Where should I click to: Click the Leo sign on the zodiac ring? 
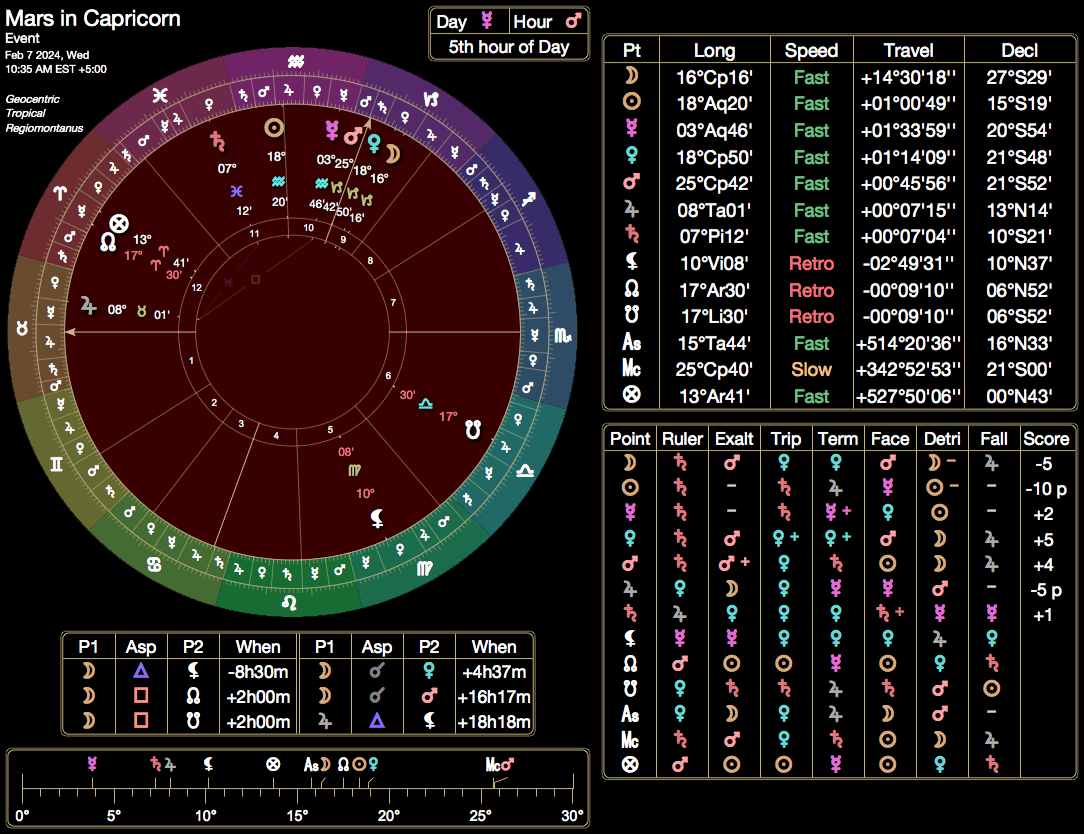(290, 603)
